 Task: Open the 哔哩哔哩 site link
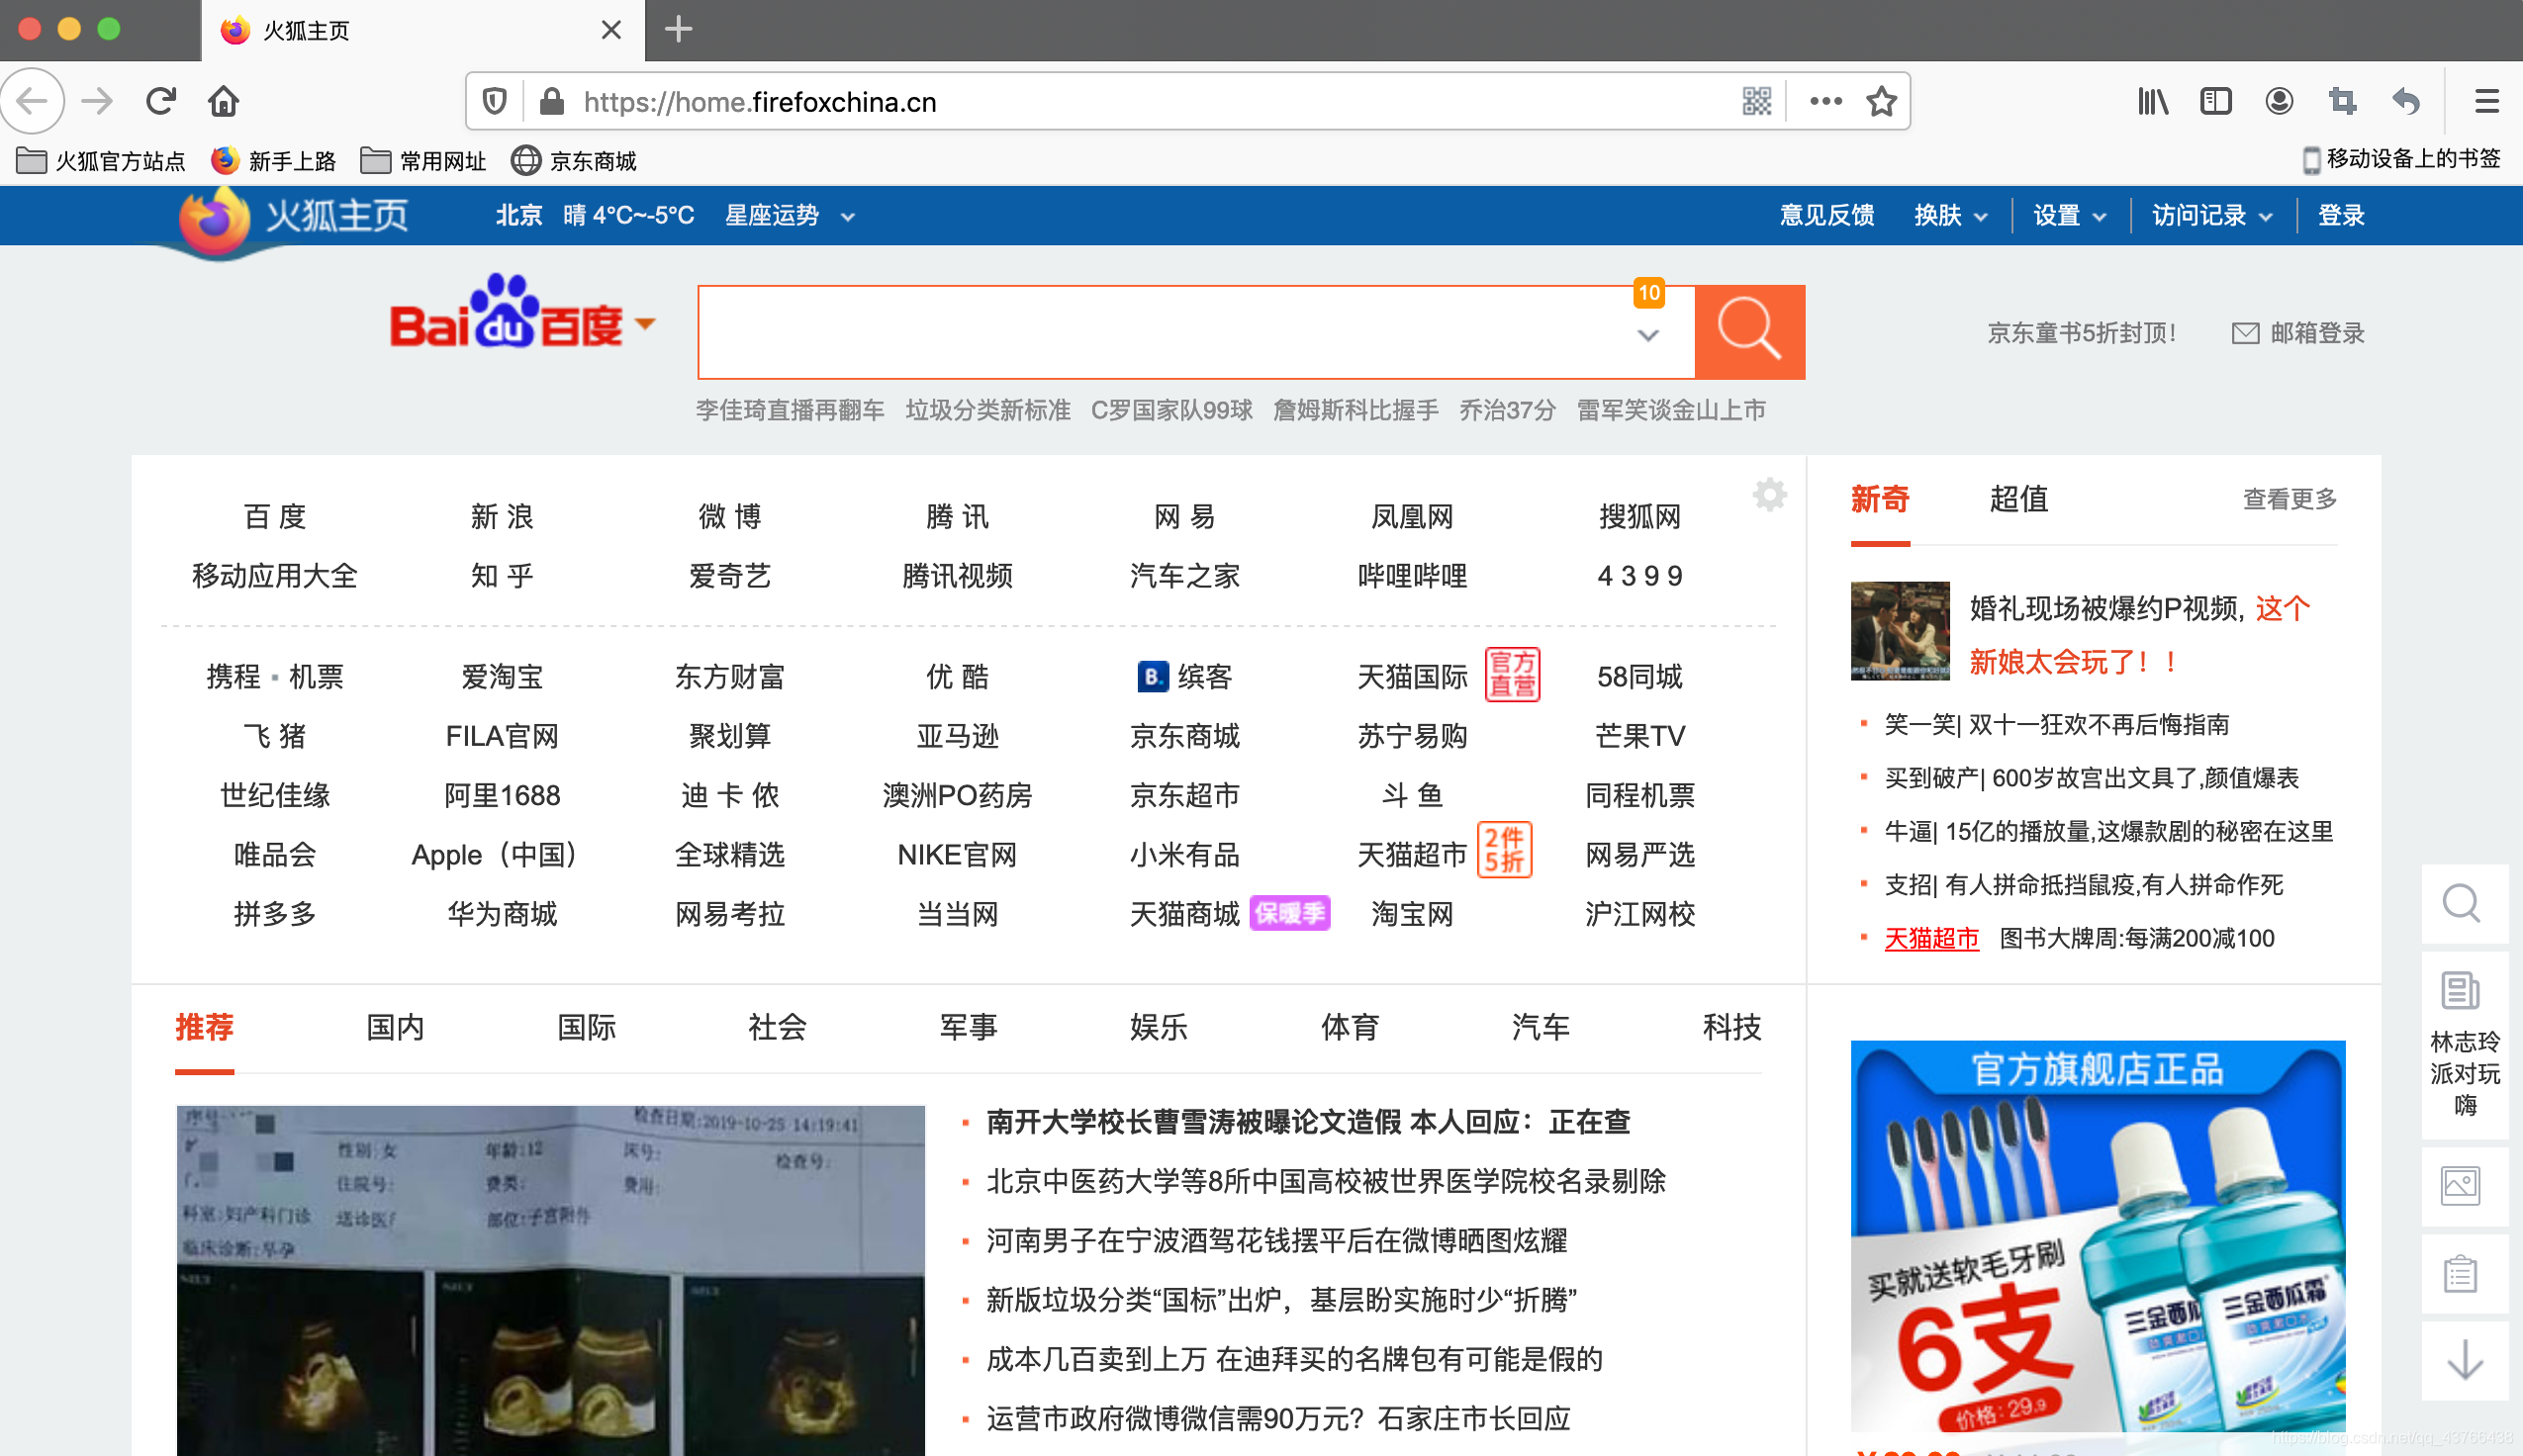[1411, 576]
